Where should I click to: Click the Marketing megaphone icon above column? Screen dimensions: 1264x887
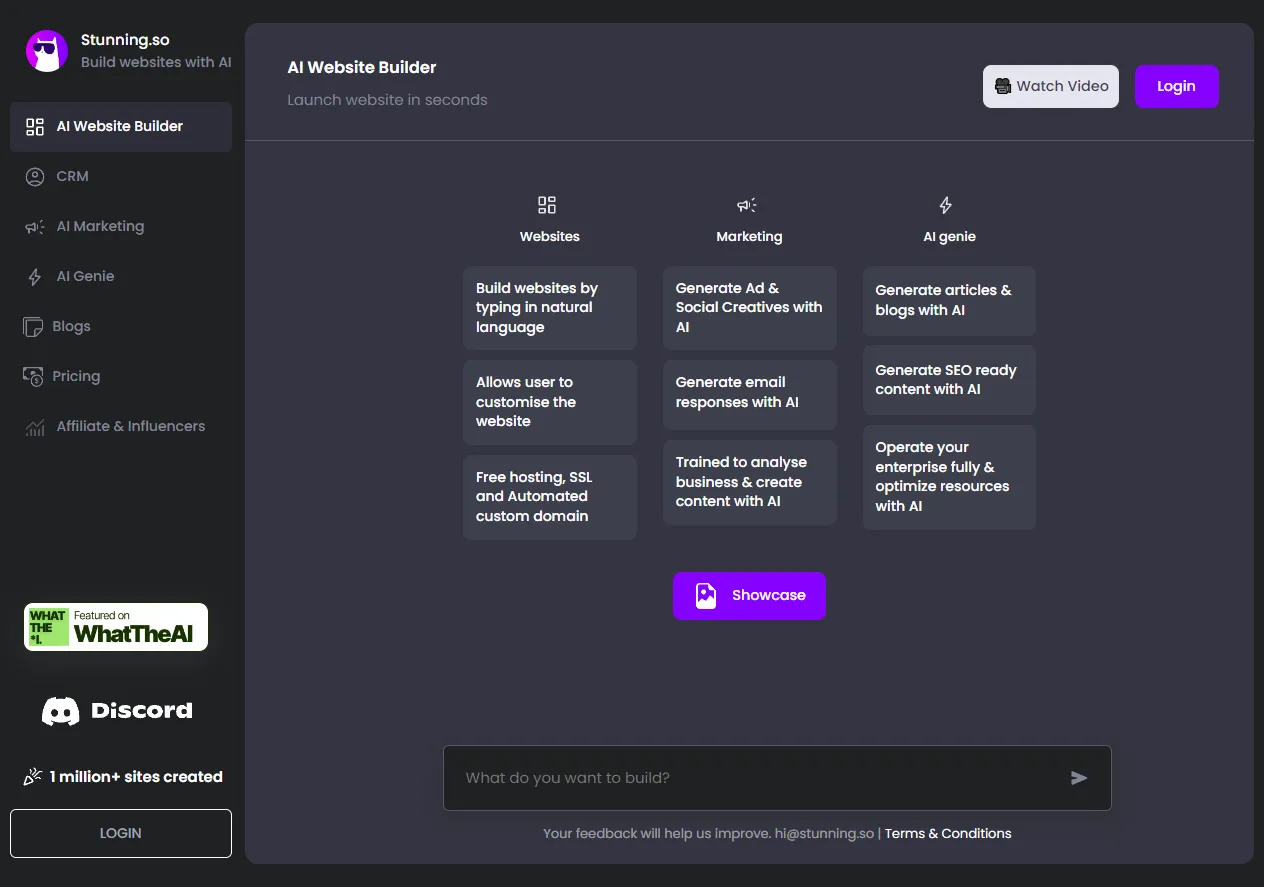point(747,205)
